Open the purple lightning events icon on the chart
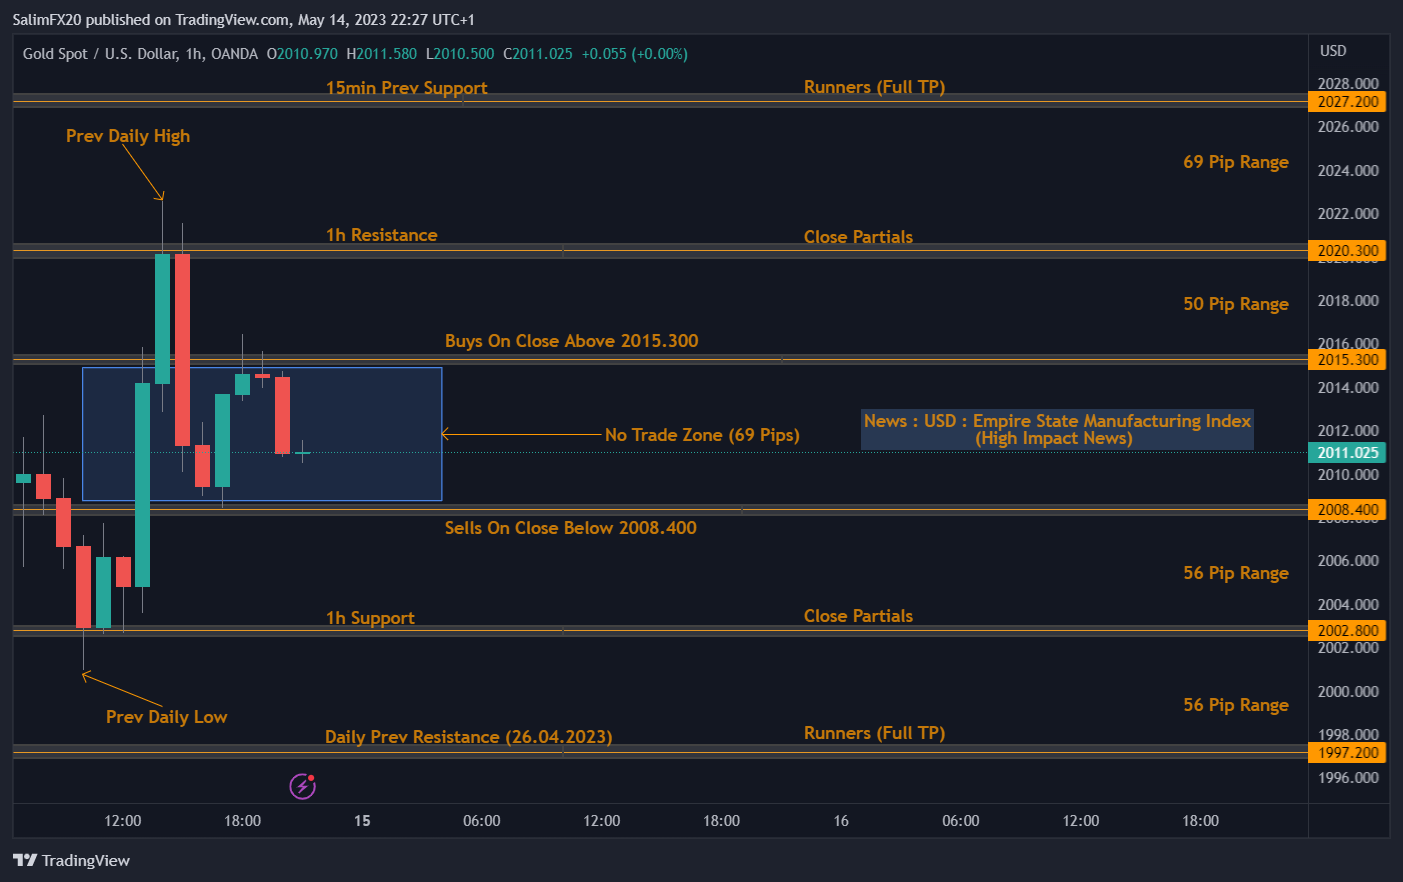The image size is (1403, 882). tap(301, 786)
